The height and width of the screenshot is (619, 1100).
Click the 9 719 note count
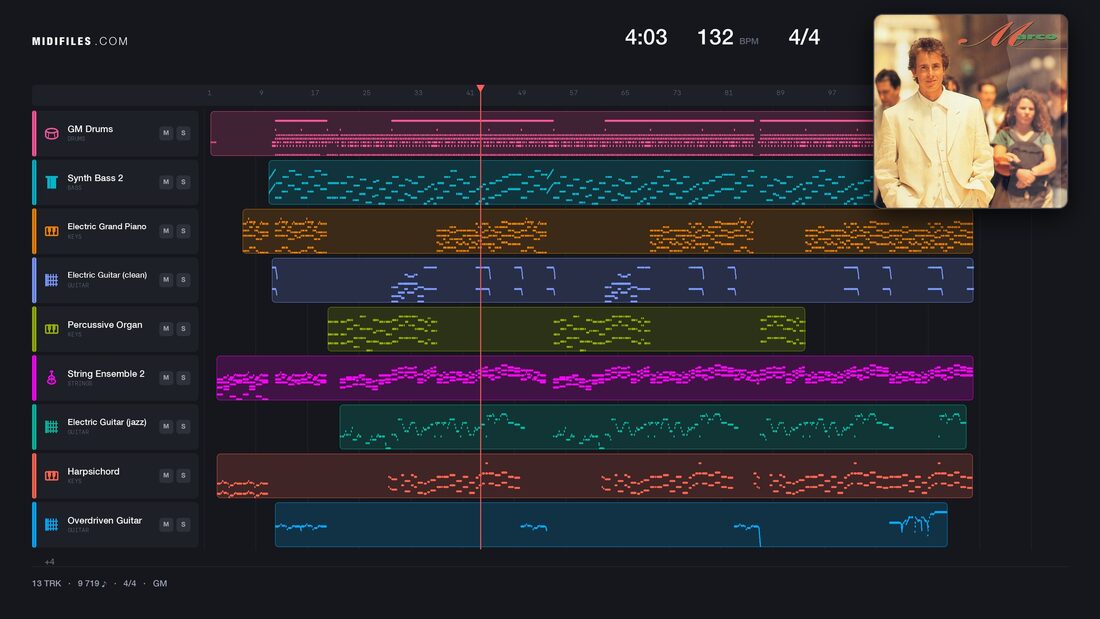pyautogui.click(x=92, y=583)
